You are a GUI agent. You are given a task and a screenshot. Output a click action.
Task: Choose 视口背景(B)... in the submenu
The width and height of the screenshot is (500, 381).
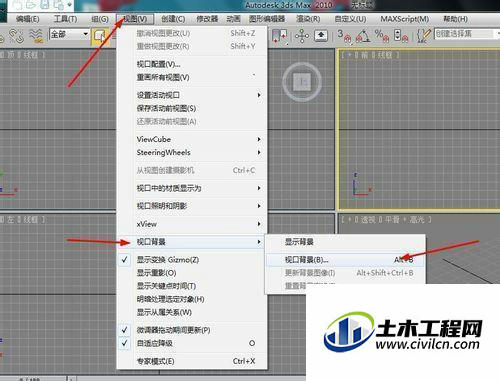[345, 260]
